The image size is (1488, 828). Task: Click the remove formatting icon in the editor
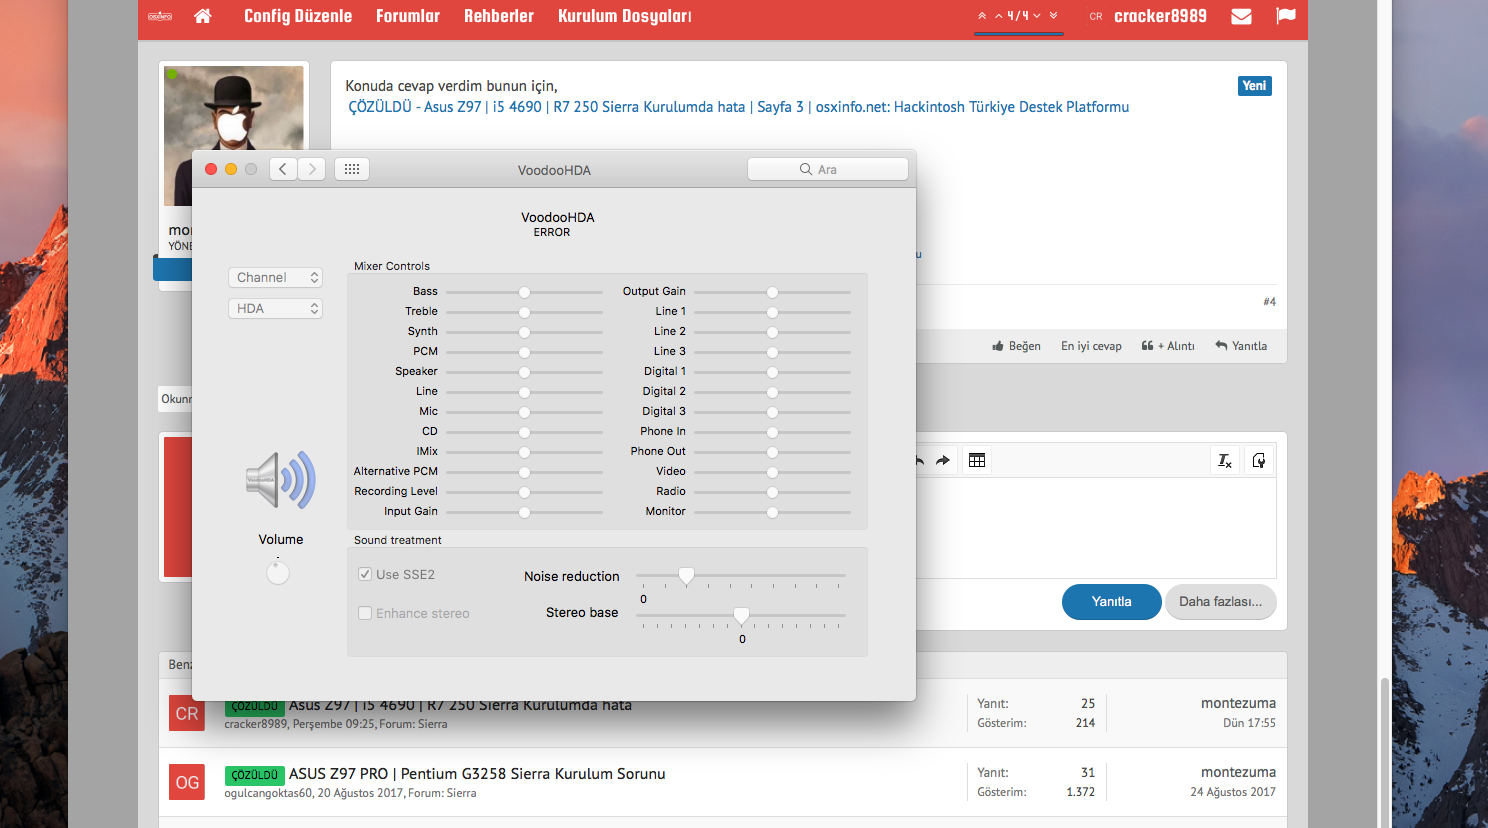tap(1224, 460)
